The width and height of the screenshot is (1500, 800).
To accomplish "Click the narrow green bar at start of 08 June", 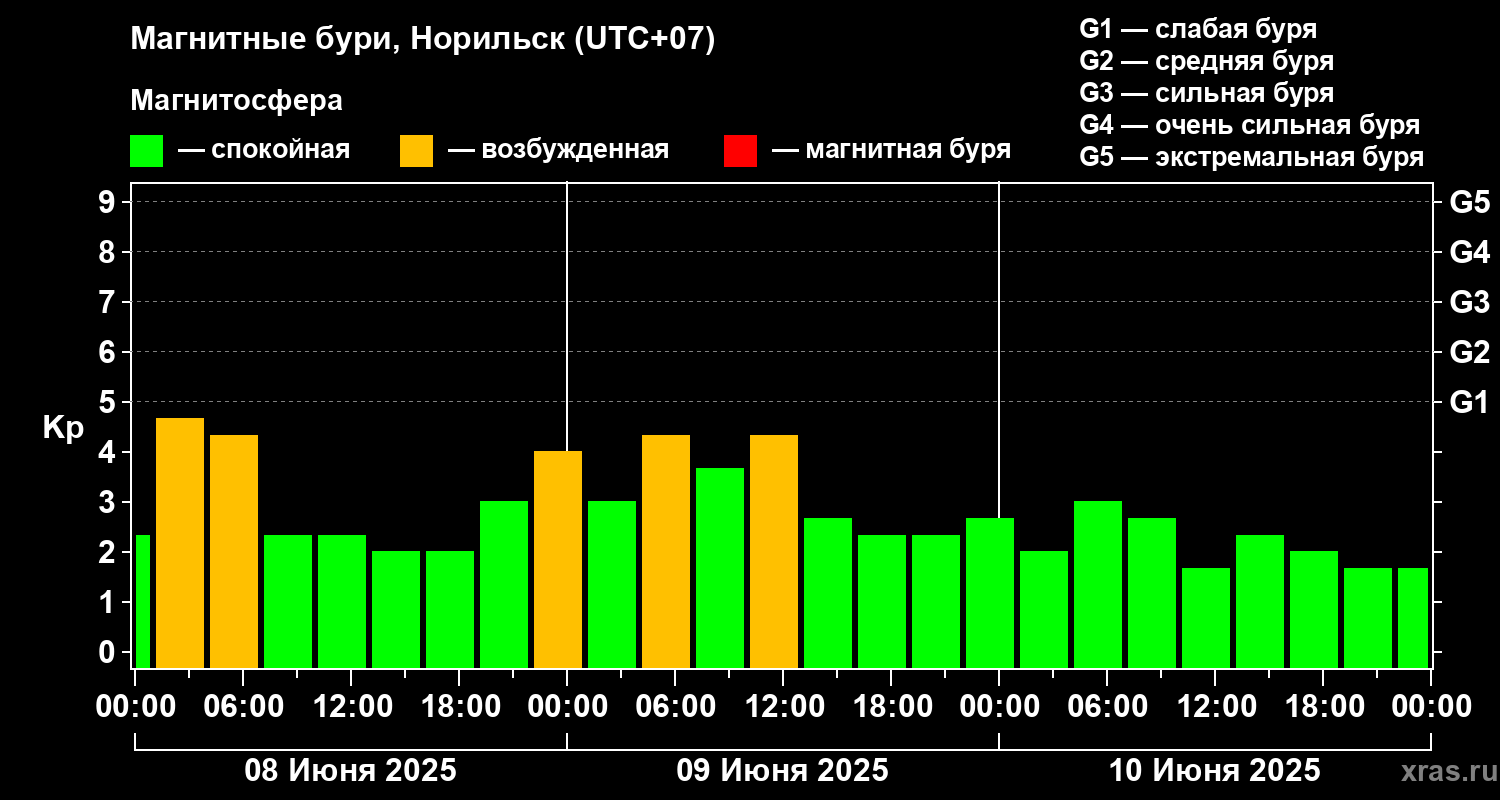I will pos(142,601).
